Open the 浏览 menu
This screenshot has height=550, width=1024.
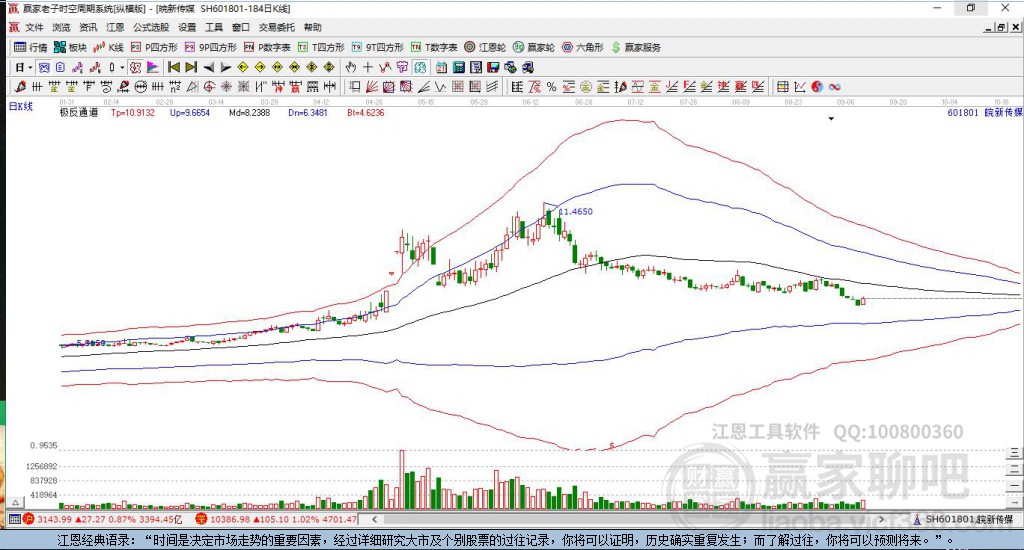[61, 27]
